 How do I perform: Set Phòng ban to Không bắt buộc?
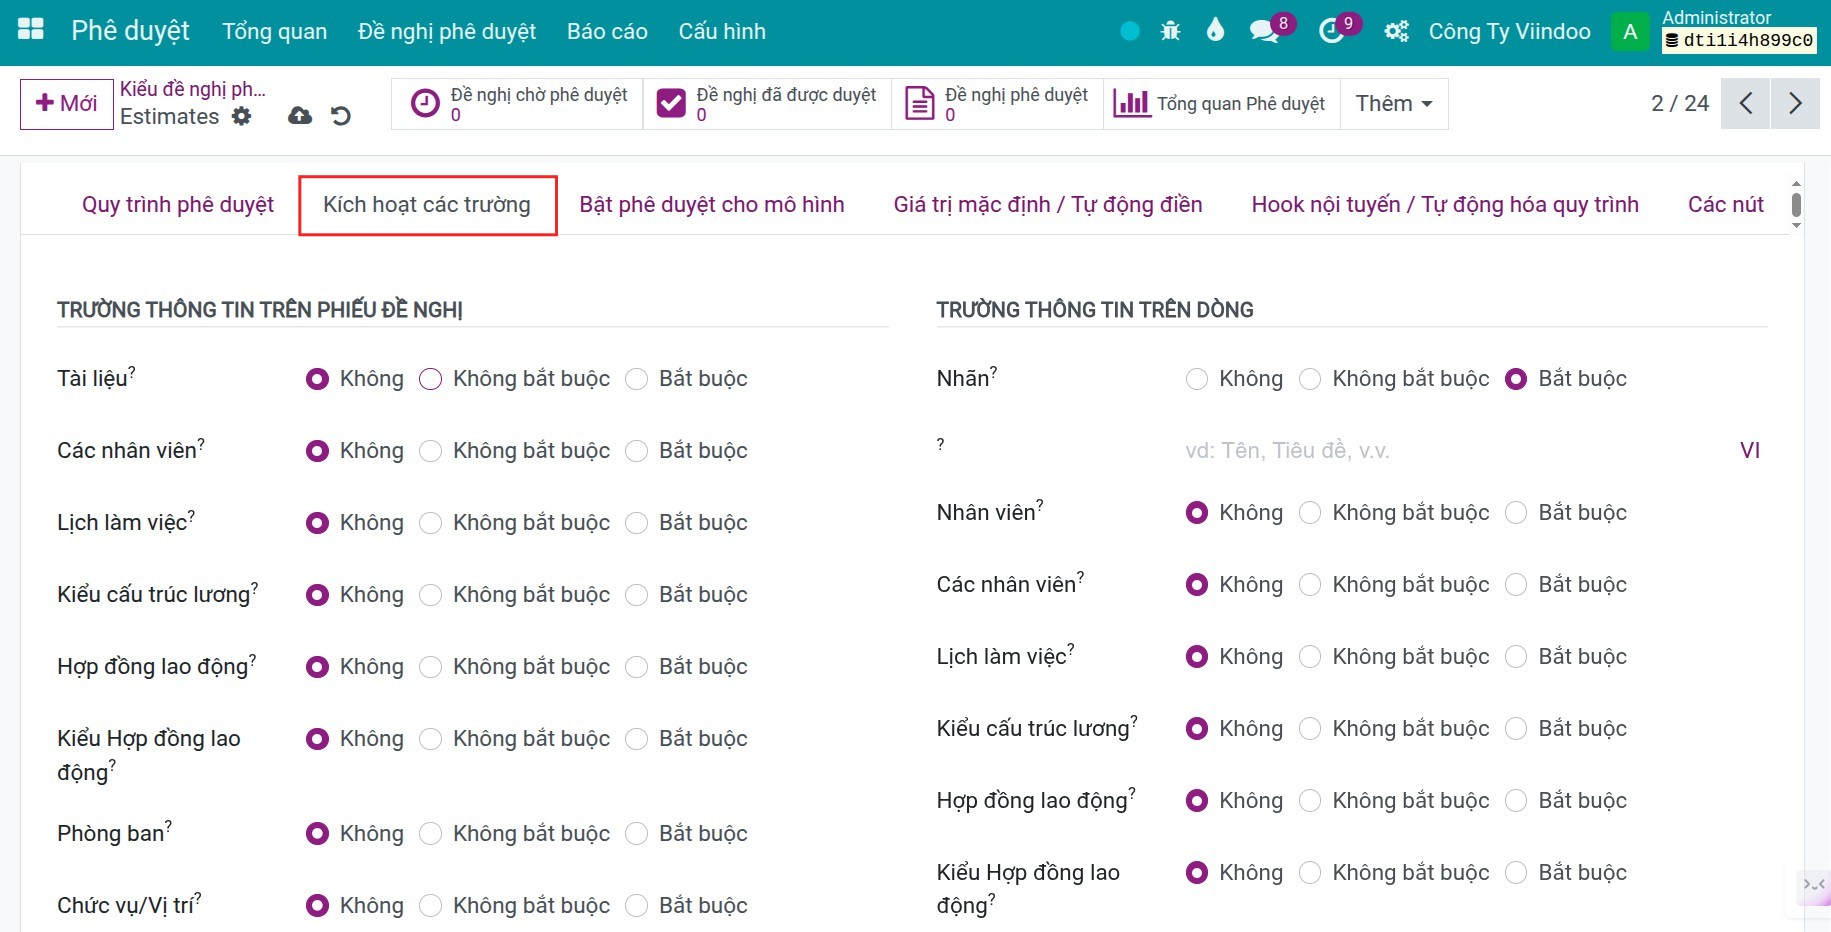[x=430, y=834]
